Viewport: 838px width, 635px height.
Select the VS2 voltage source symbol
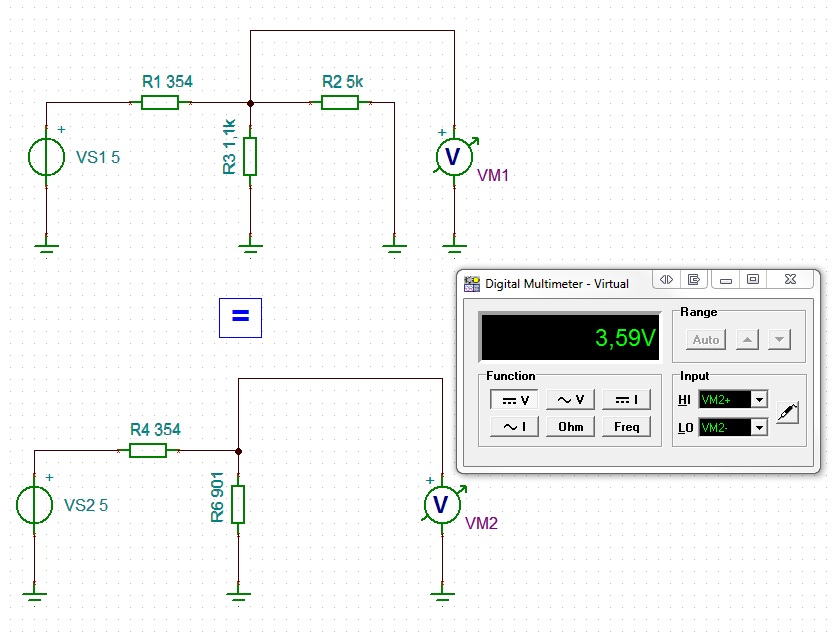(x=34, y=505)
